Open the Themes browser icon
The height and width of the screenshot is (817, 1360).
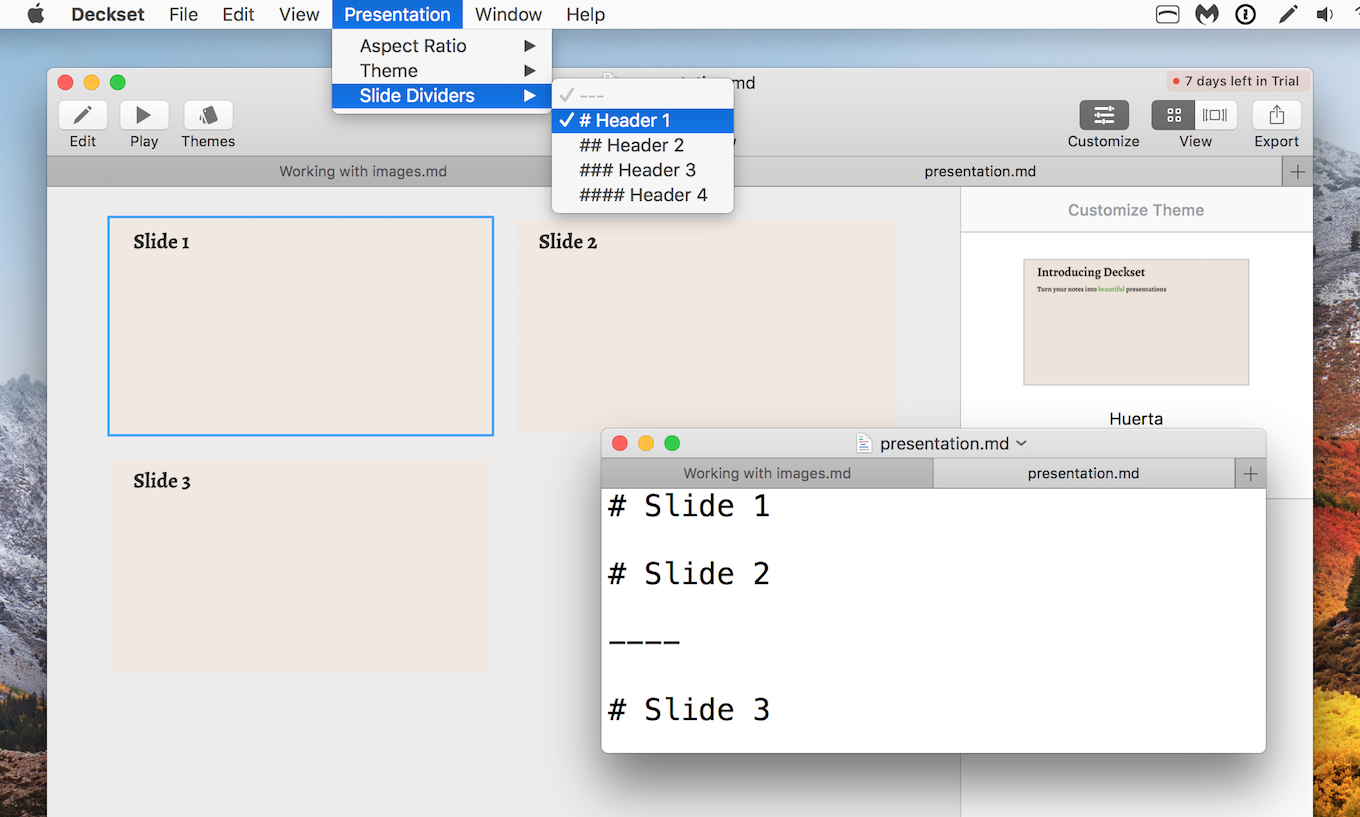(207, 115)
